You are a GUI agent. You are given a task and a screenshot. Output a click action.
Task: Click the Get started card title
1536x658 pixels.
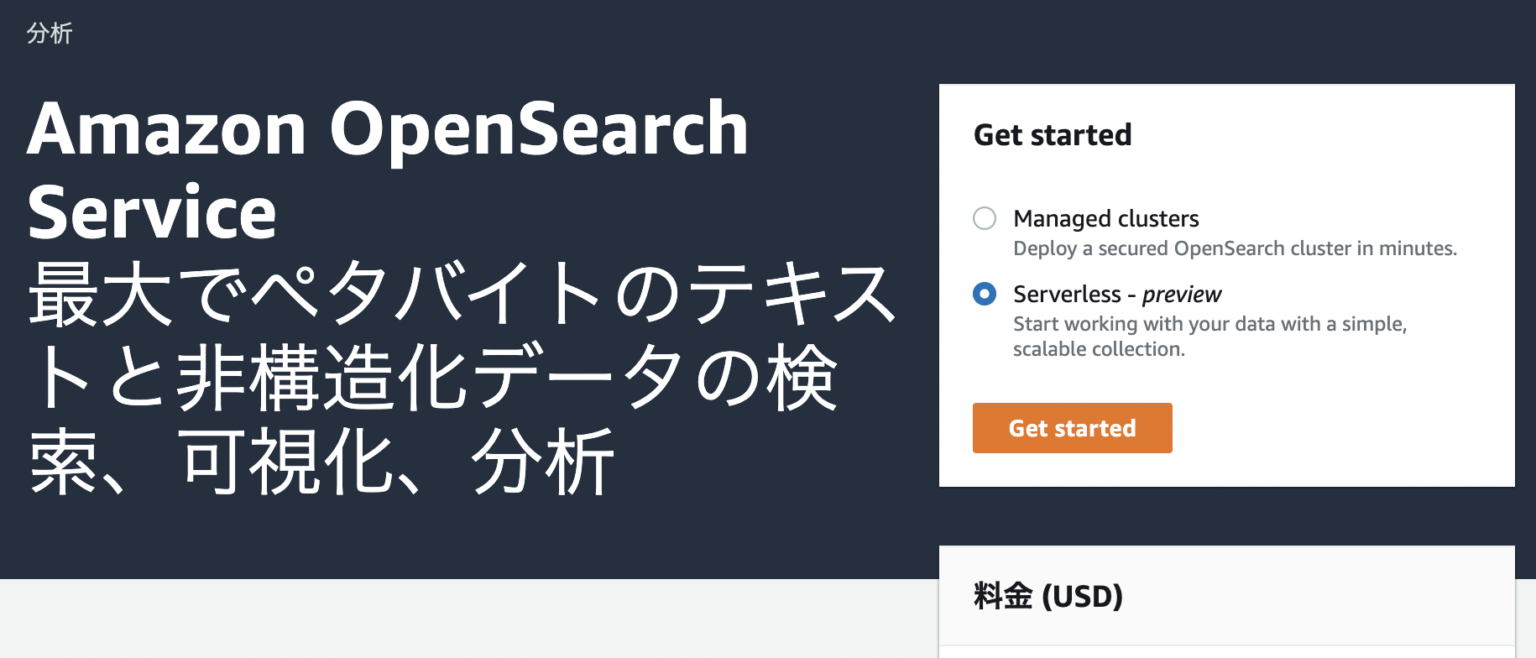pyautogui.click(x=1051, y=135)
